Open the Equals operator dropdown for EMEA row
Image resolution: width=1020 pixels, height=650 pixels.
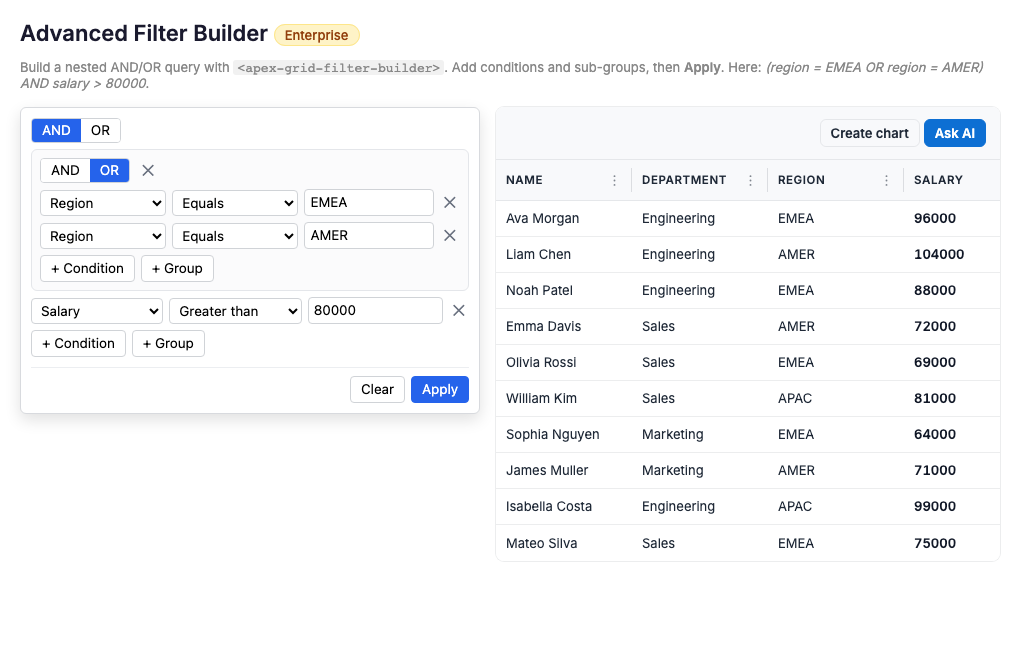[x=235, y=203]
